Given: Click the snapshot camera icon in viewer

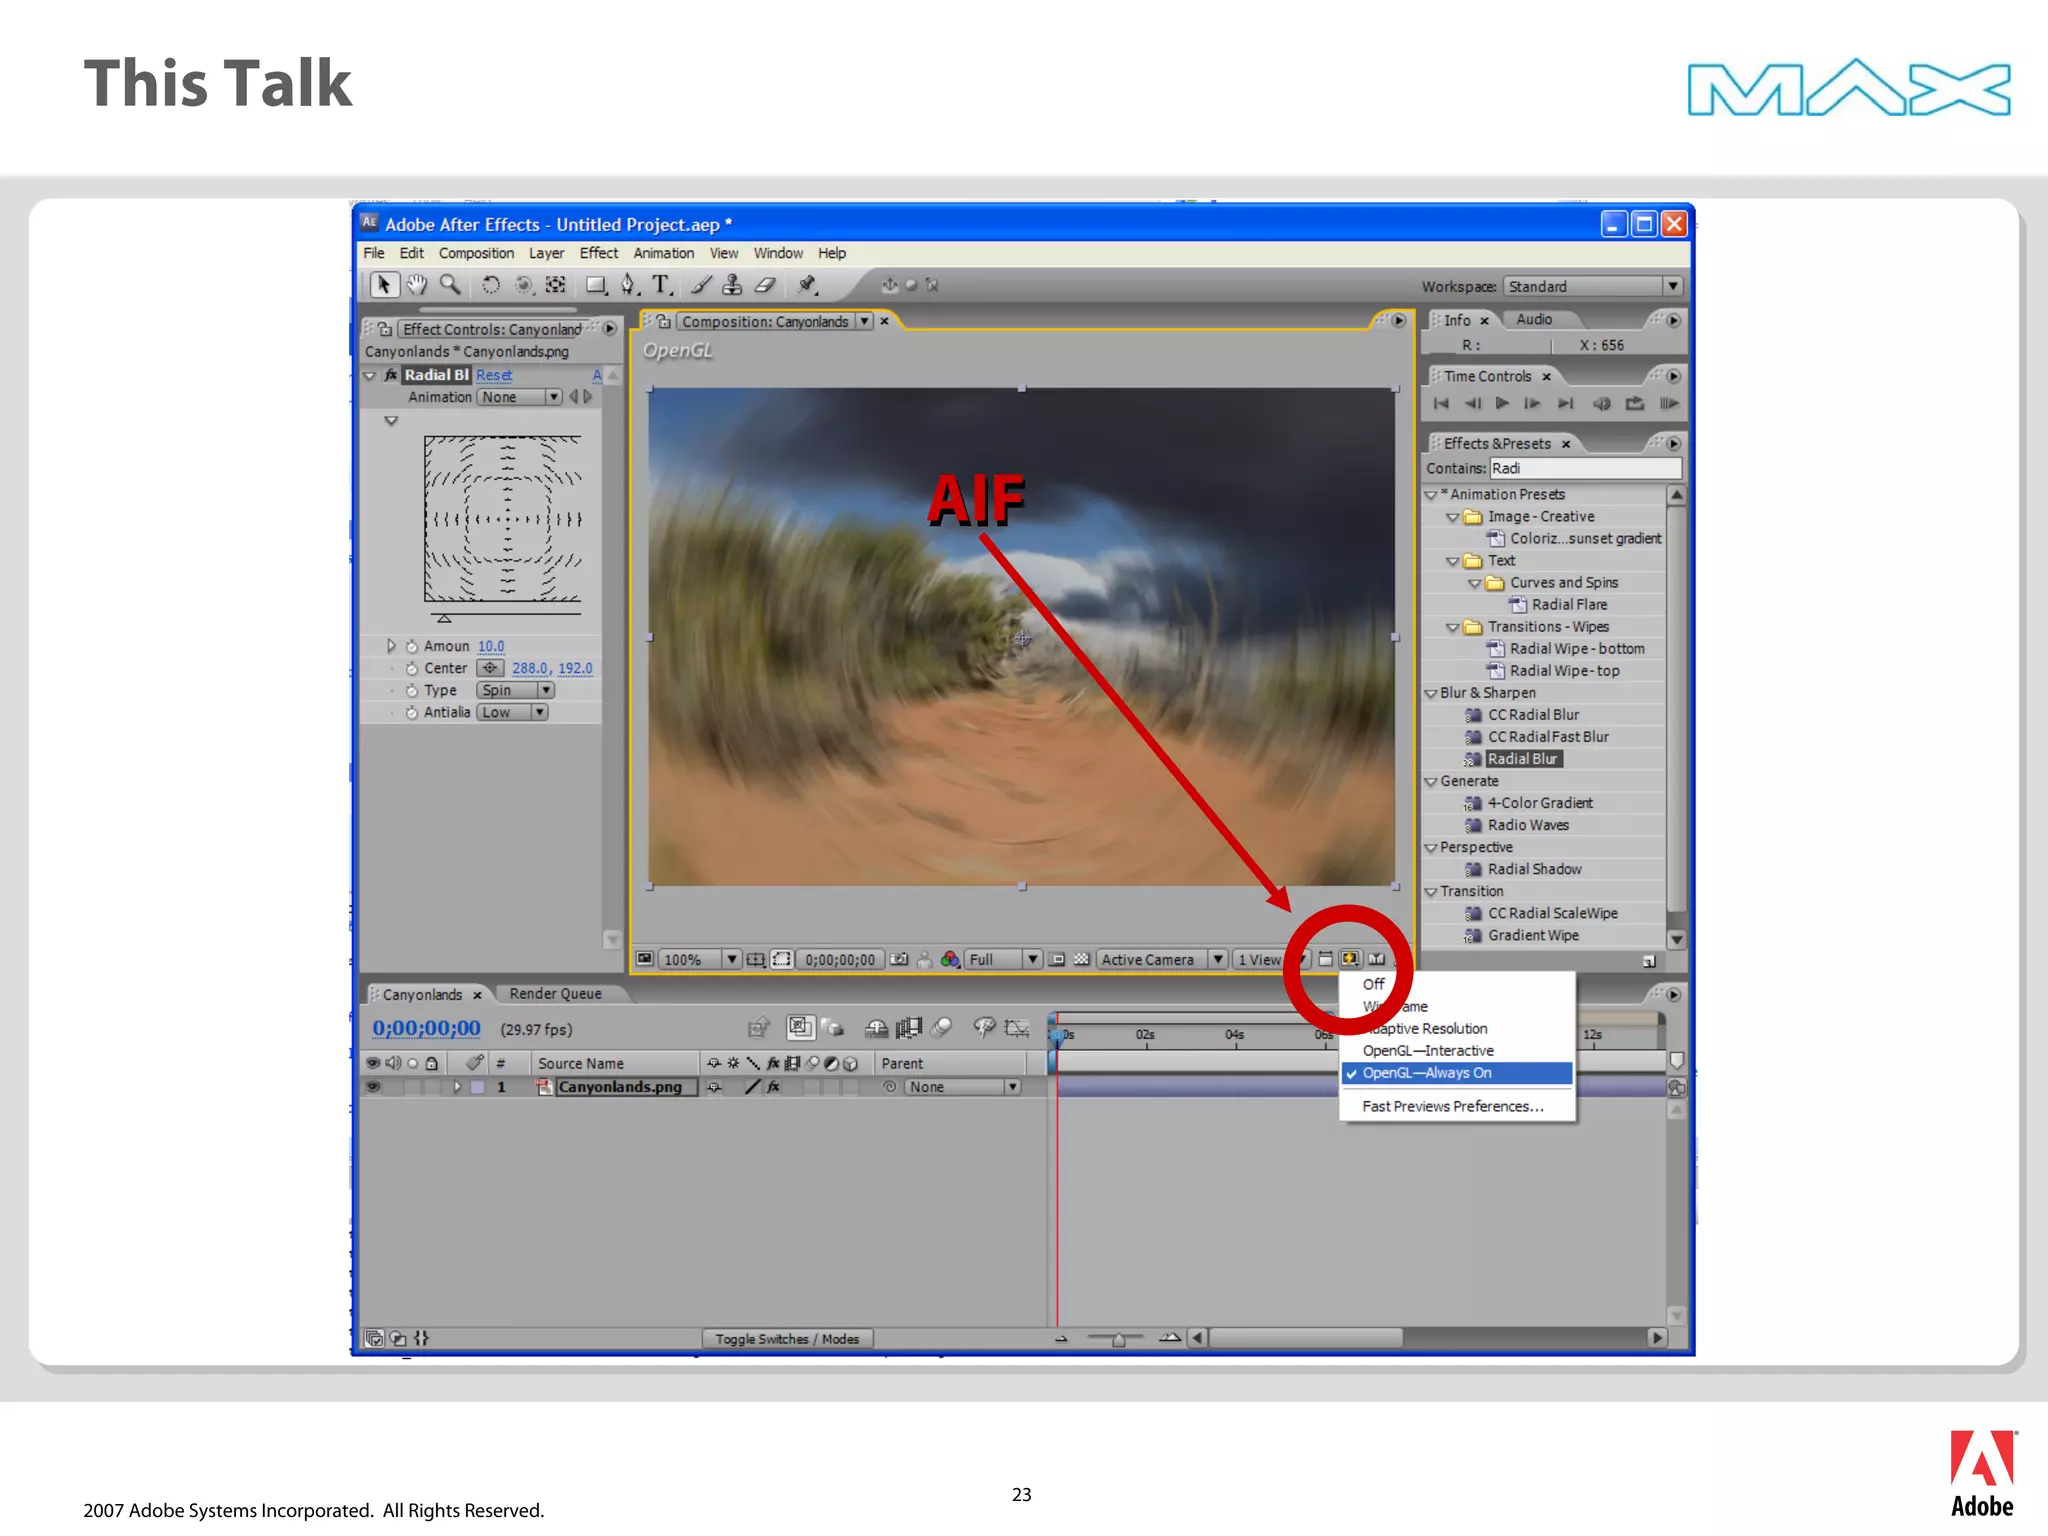Looking at the screenshot, I should tap(899, 959).
